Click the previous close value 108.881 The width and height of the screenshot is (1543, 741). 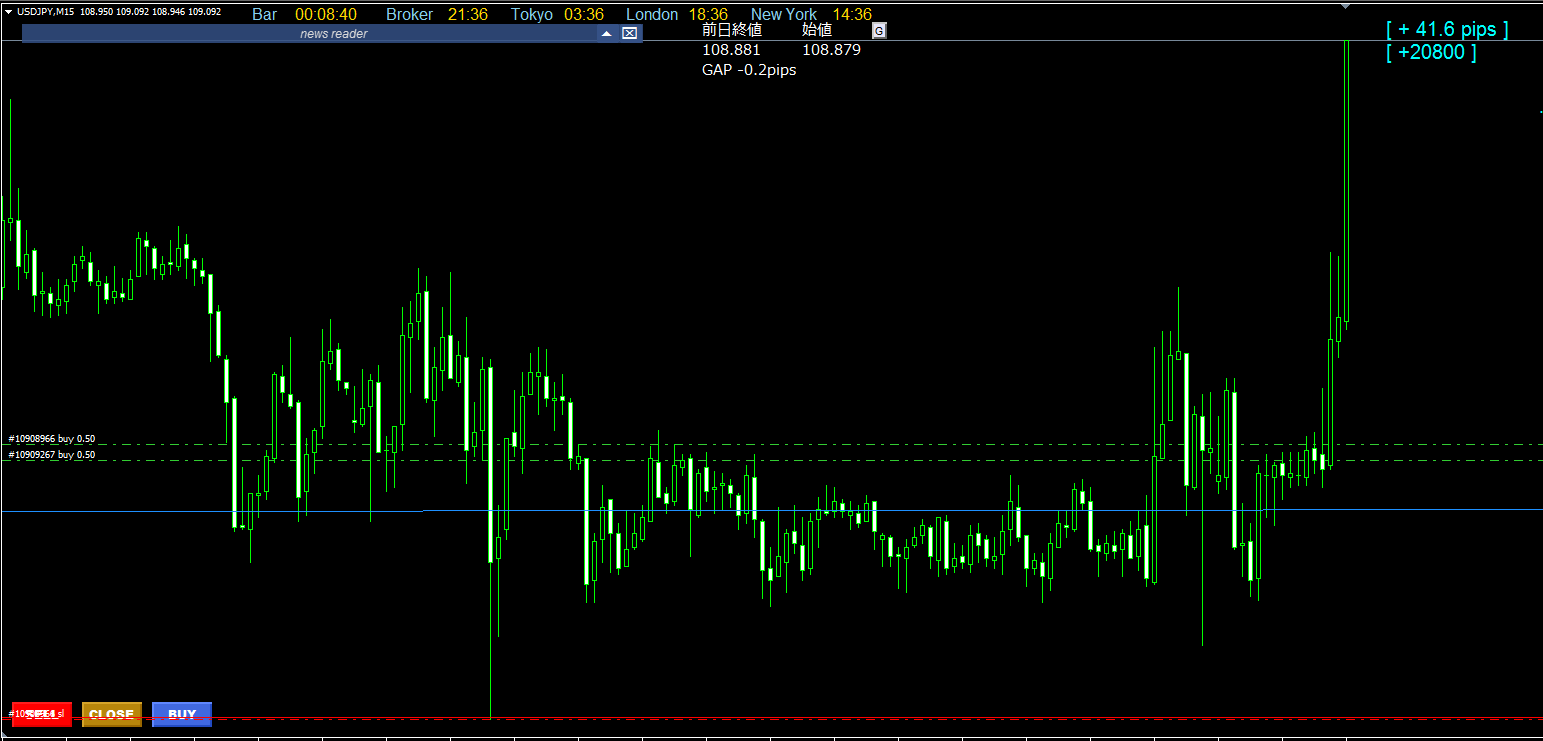732,49
